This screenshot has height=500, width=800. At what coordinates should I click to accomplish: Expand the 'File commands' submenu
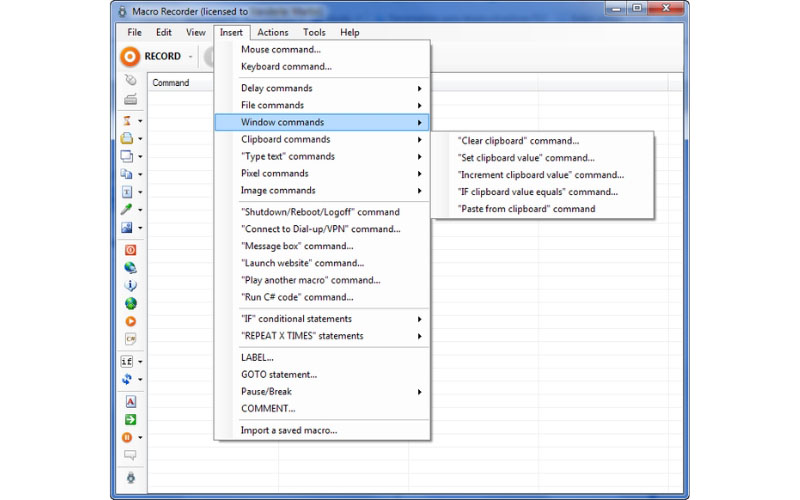(x=322, y=105)
